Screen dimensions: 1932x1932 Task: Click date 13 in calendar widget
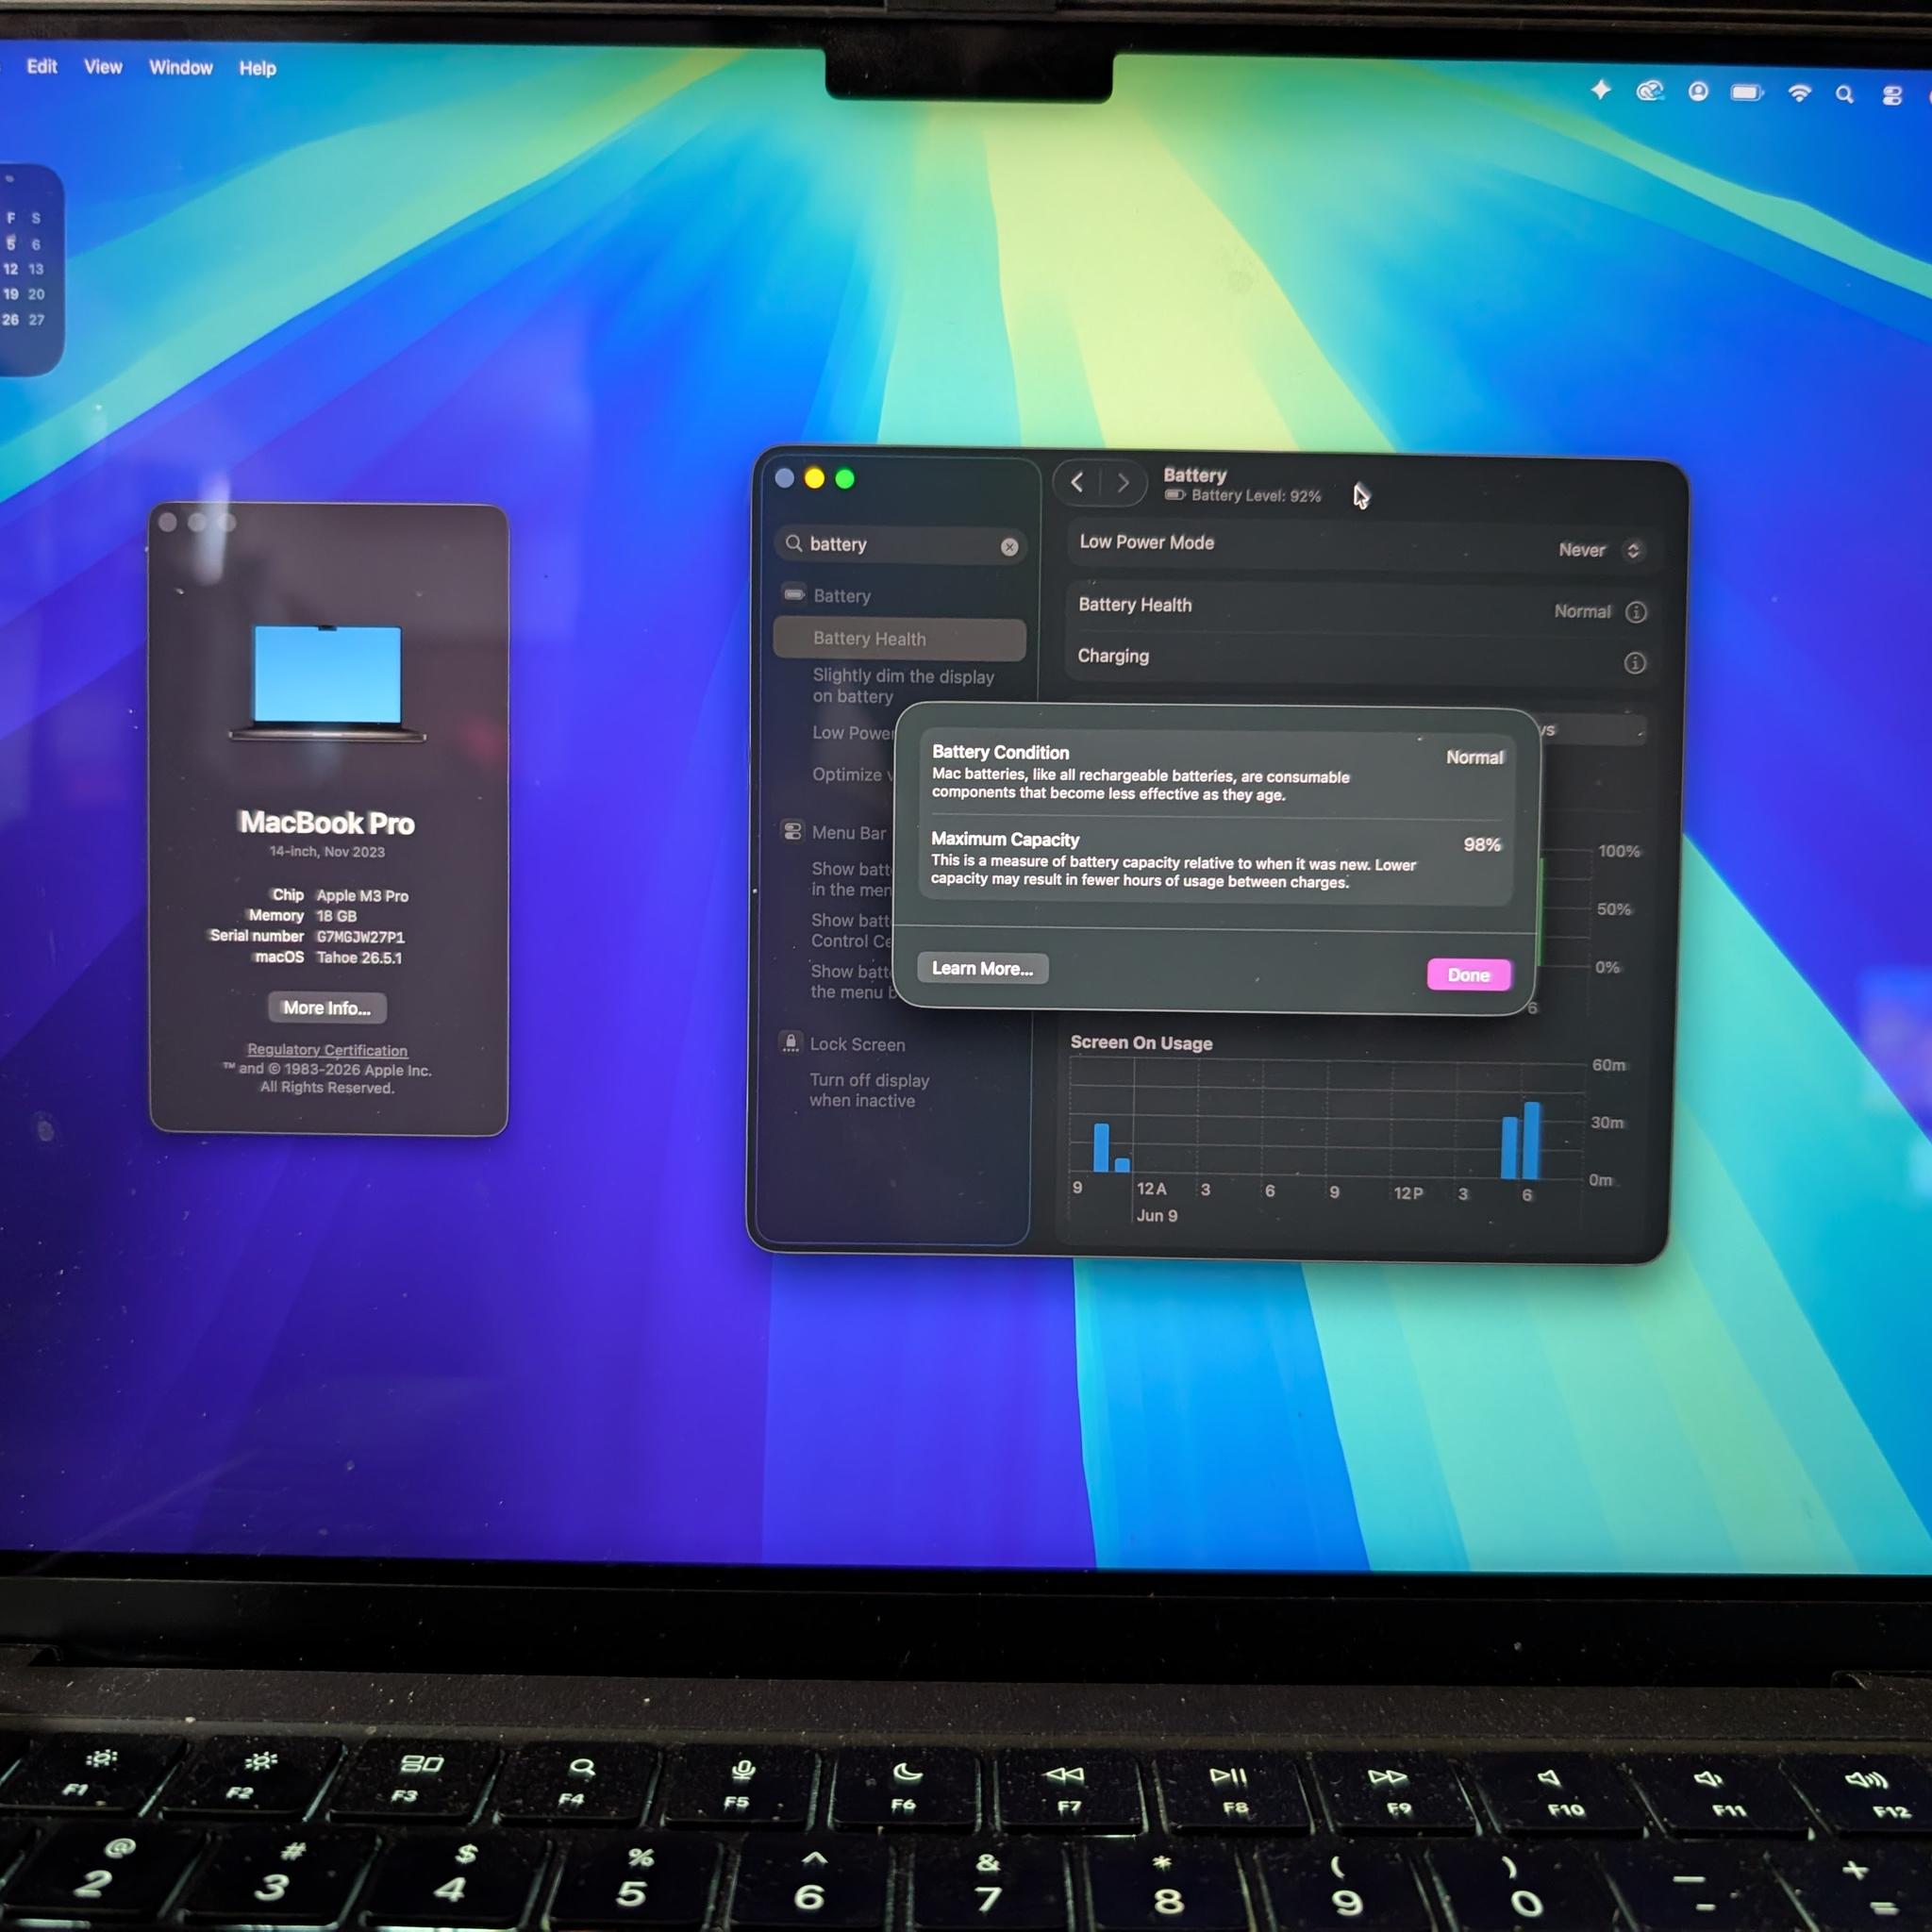pos(36,270)
